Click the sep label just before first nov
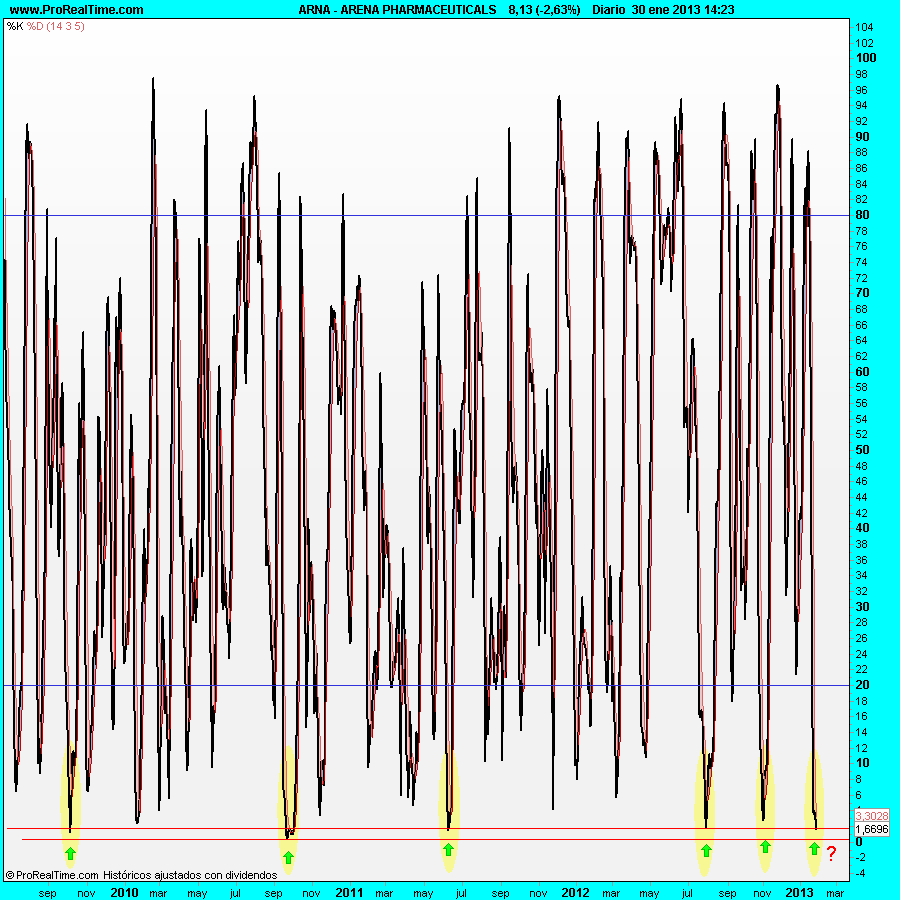Image resolution: width=900 pixels, height=900 pixels. coord(48,893)
